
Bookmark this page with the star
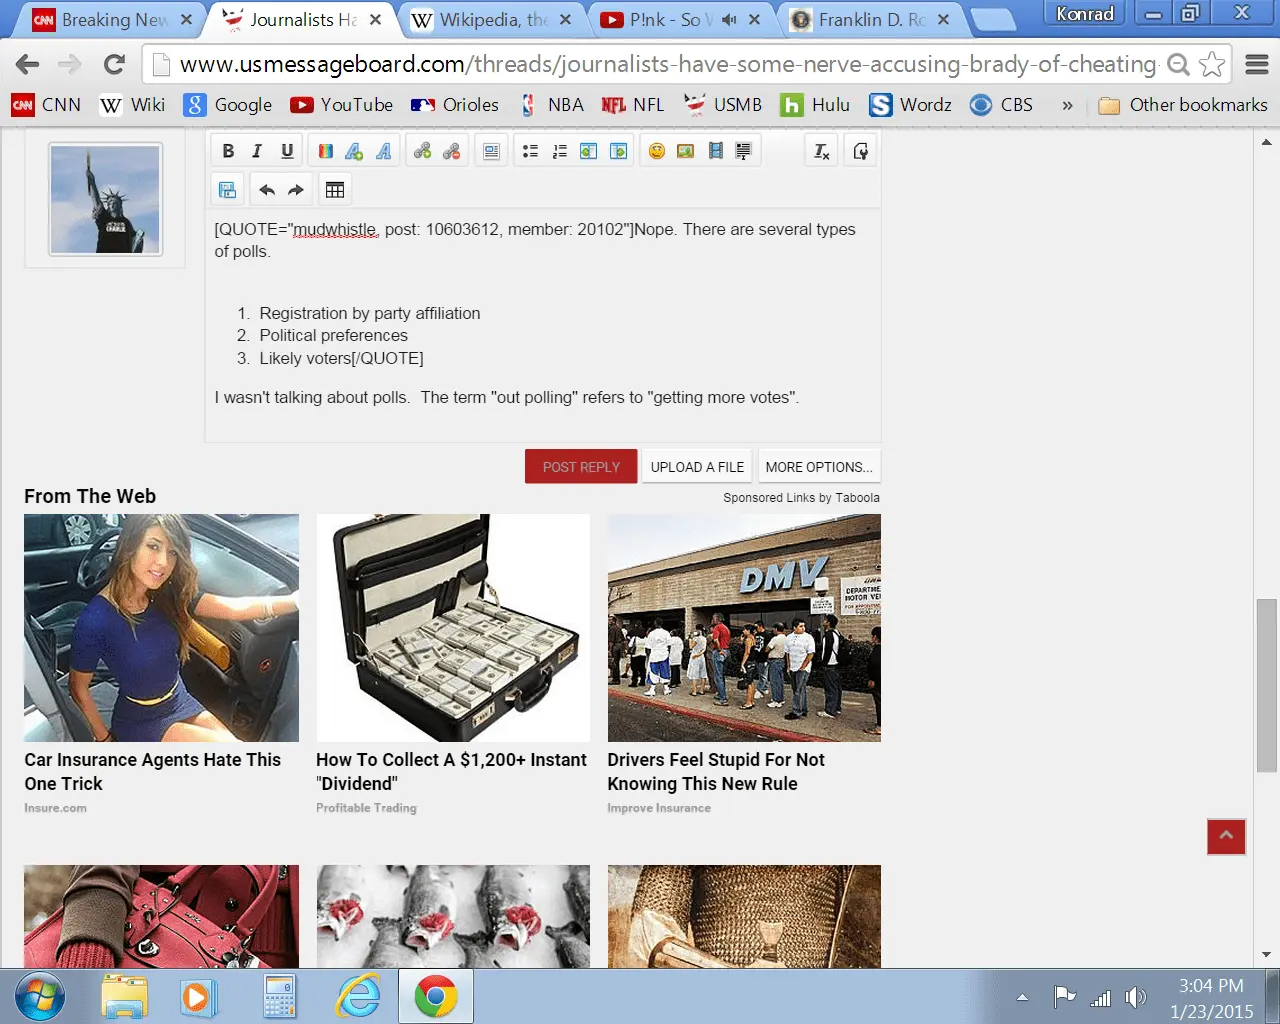1212,65
